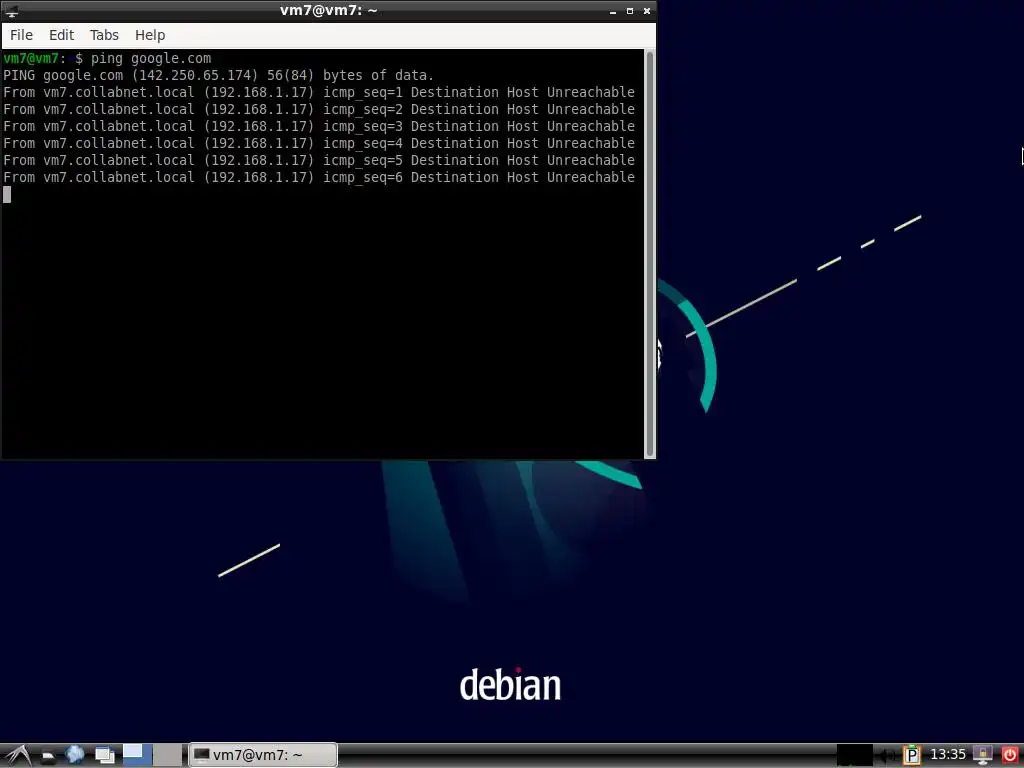Click the icmp_seq=2 Destination Host Unreachable line
This screenshot has height=768, width=1024.
(x=319, y=110)
